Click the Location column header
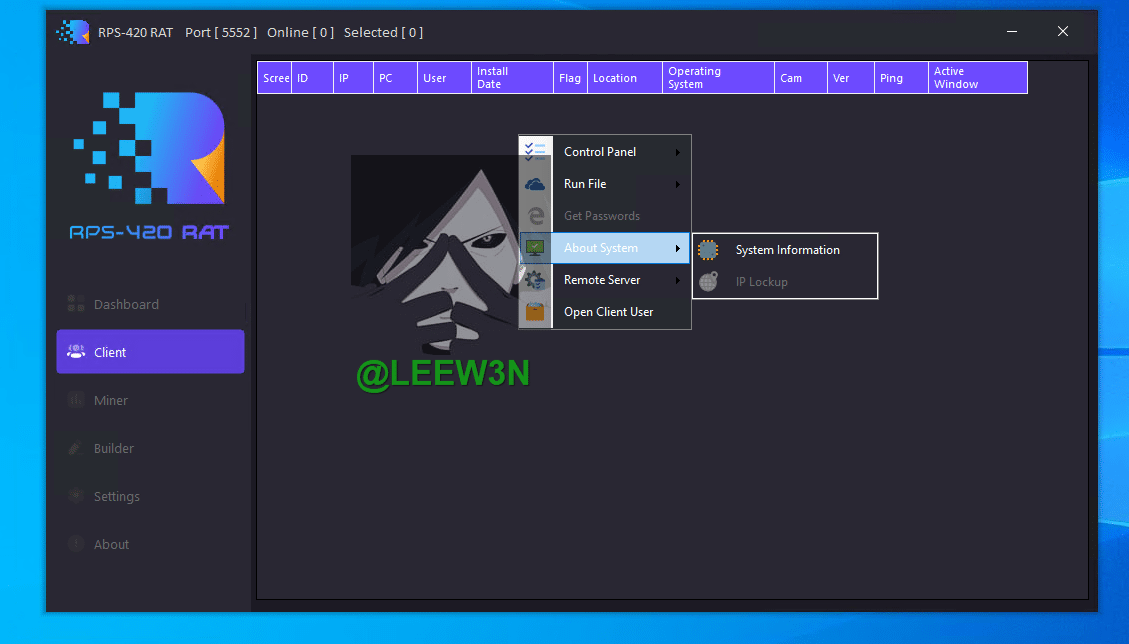1129x644 pixels. pyautogui.click(x=624, y=78)
